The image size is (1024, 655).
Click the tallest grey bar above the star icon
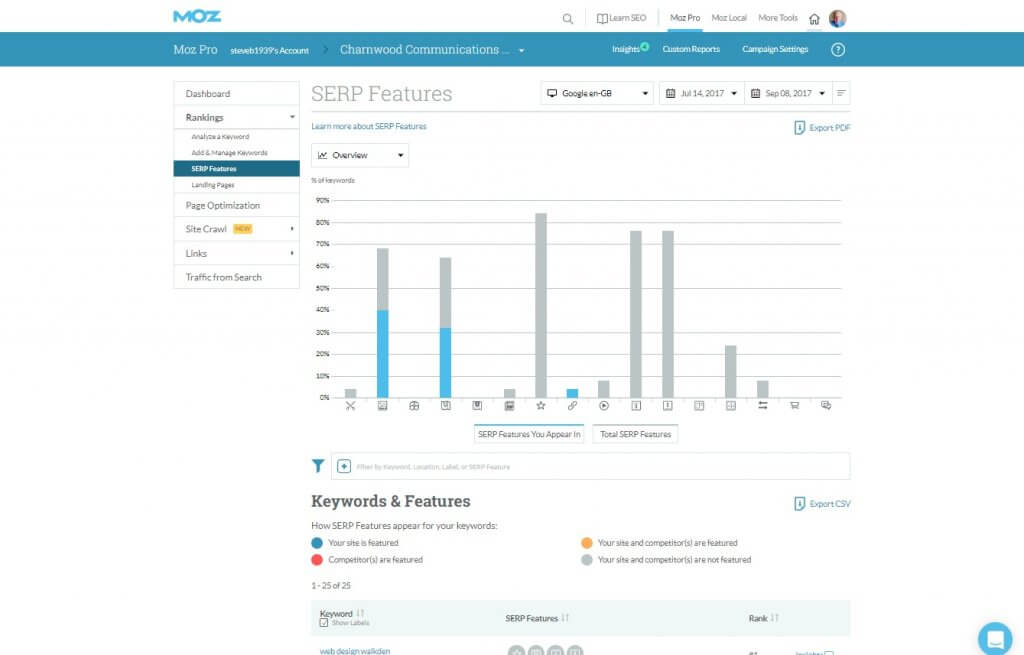(x=541, y=305)
